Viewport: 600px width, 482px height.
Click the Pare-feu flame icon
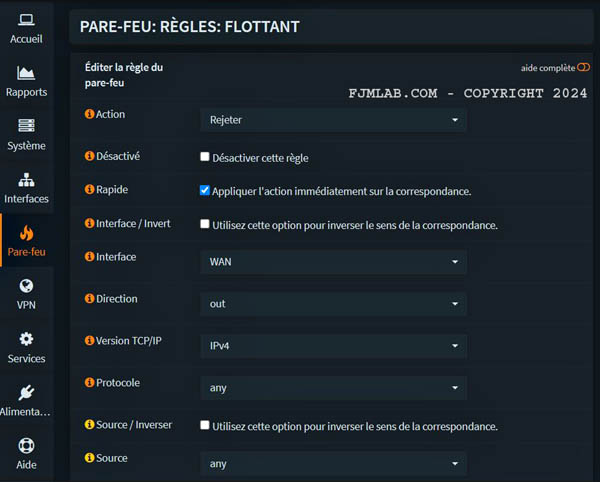click(x=26, y=233)
